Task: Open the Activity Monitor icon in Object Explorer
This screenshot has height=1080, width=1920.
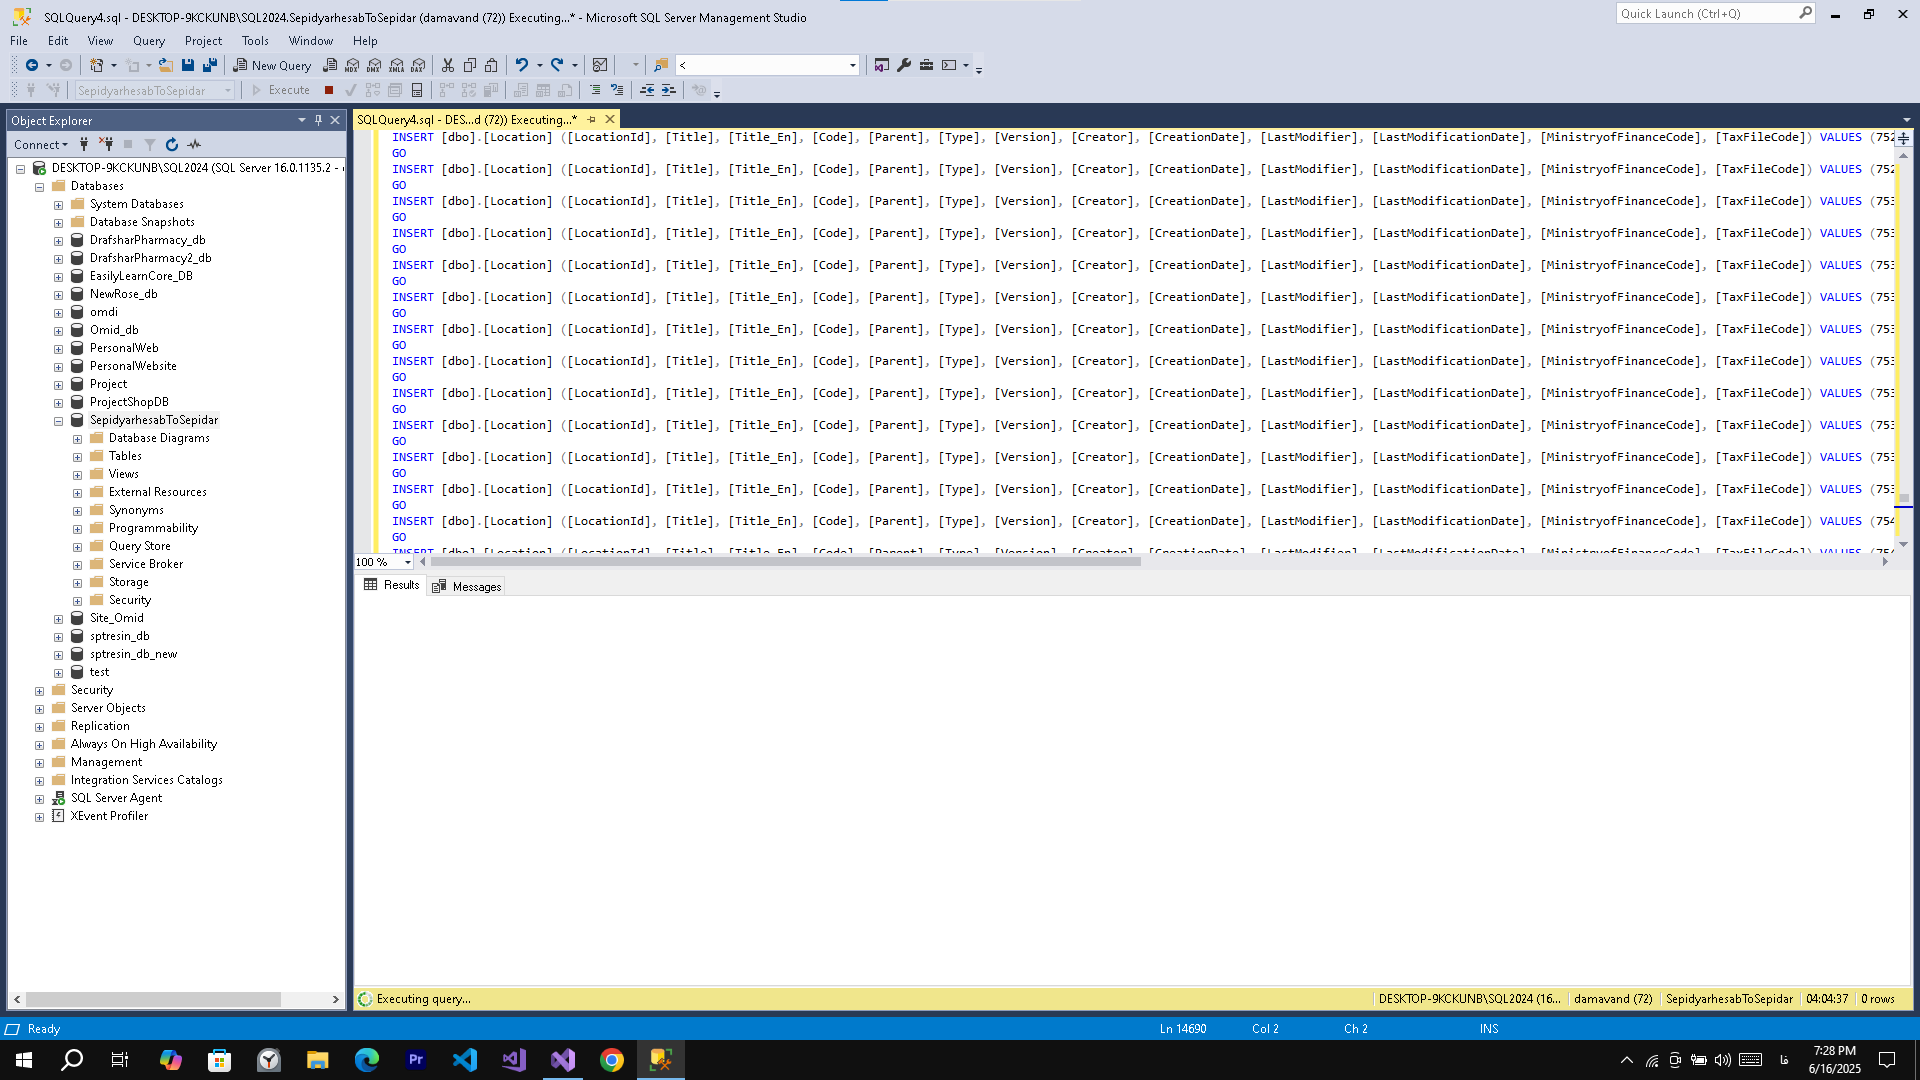Action: tap(195, 145)
